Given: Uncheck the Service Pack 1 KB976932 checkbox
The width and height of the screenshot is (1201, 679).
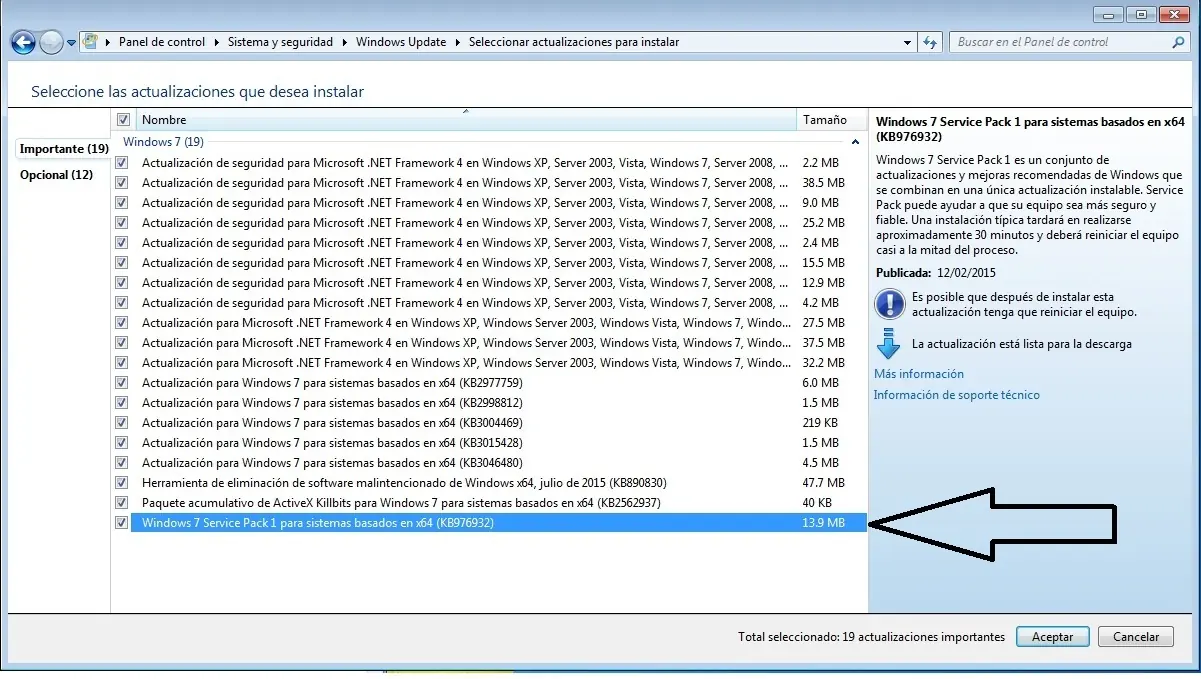Looking at the screenshot, I should point(122,522).
